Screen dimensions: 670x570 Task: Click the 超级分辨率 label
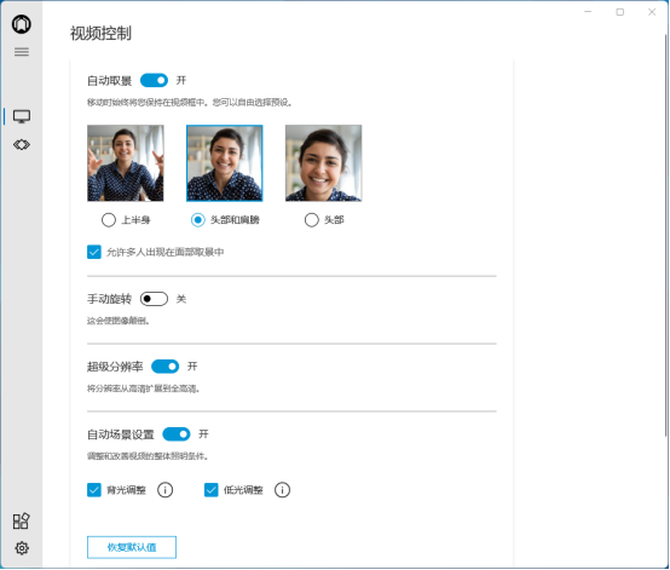(115, 367)
